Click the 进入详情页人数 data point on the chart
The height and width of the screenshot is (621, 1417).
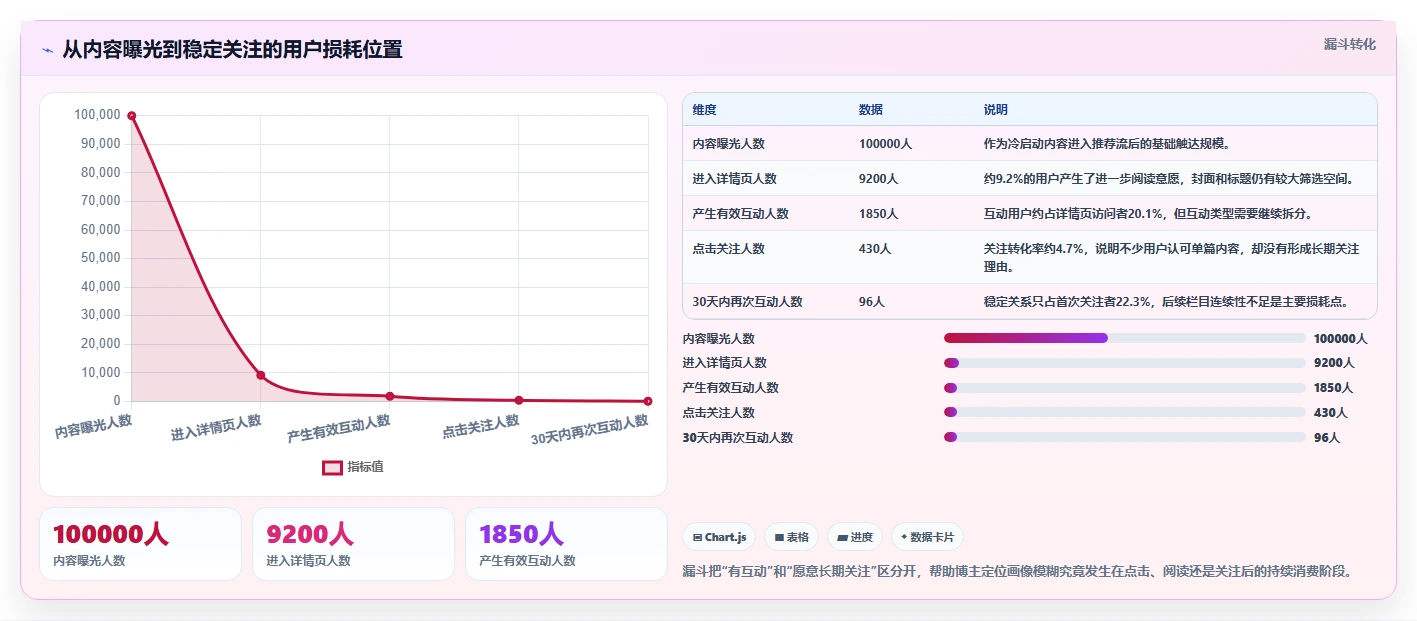261,375
